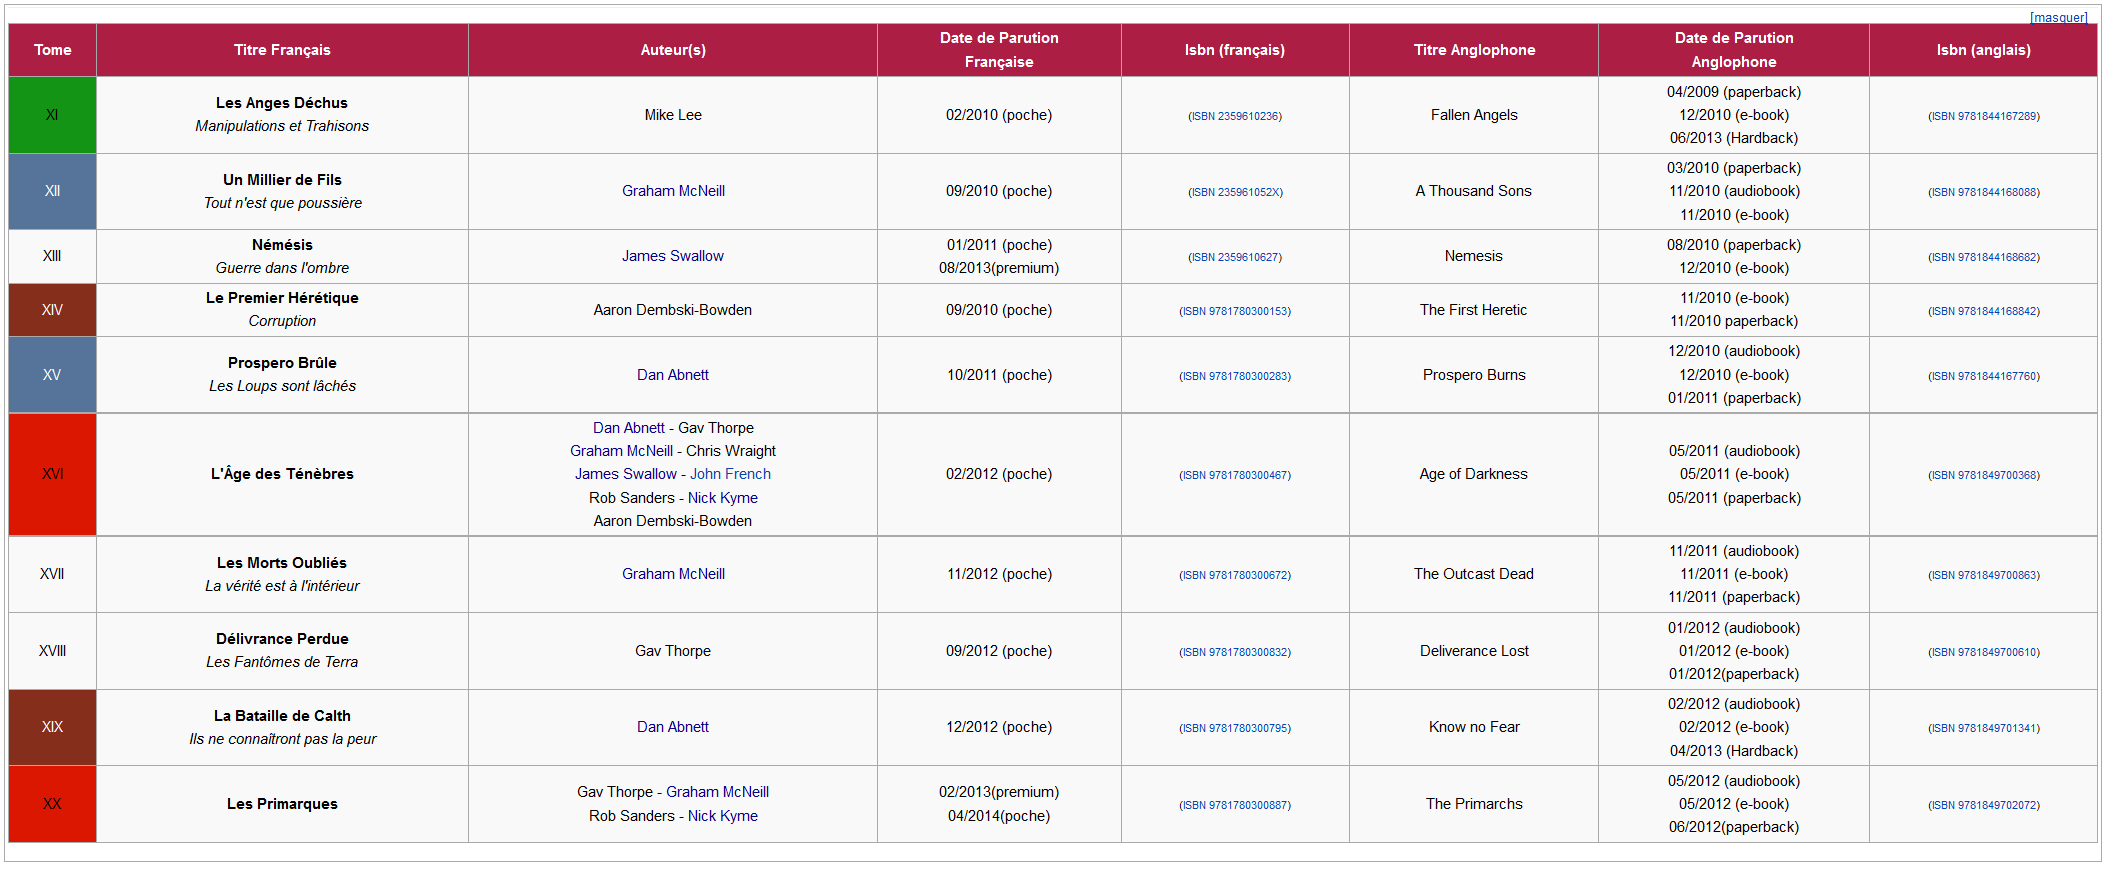The image size is (2113, 872).
Task: Select the title Délivrance Perdue
Action: (x=282, y=639)
